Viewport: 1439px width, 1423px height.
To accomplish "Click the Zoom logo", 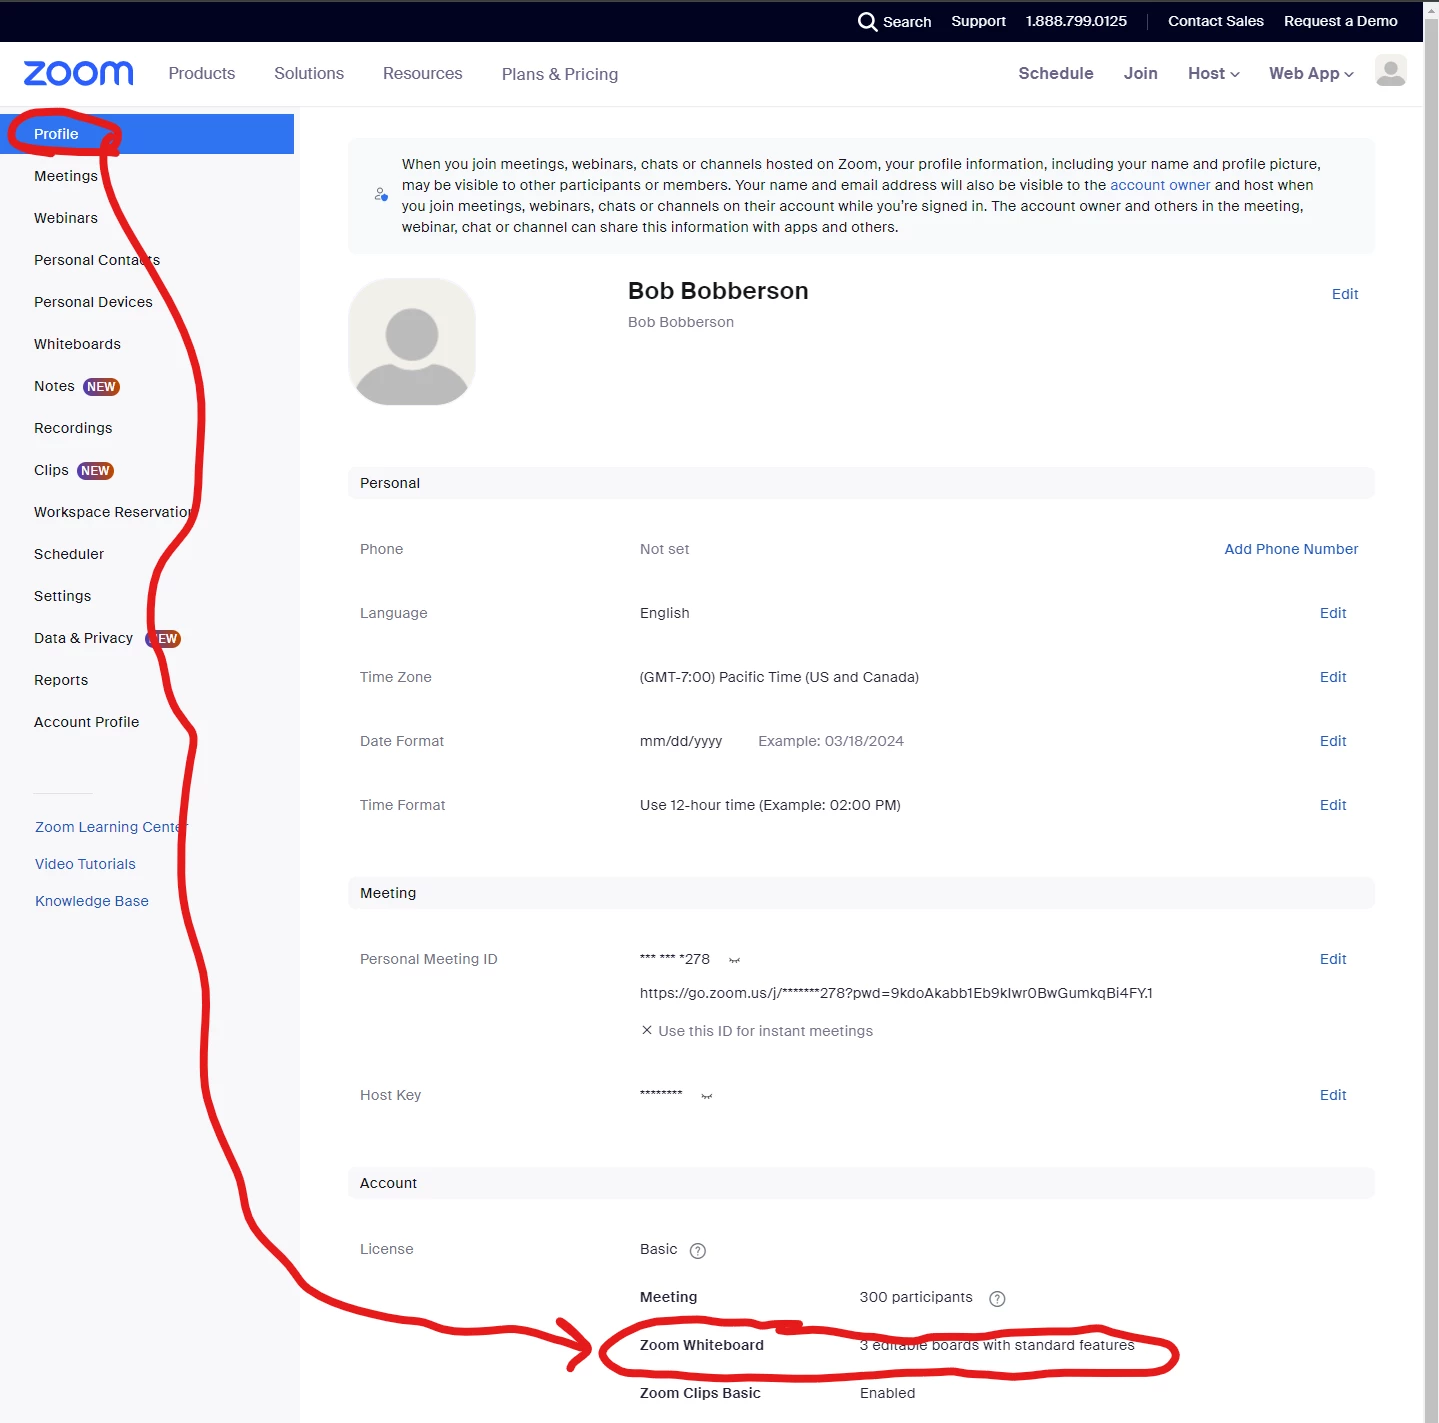I will tap(78, 73).
